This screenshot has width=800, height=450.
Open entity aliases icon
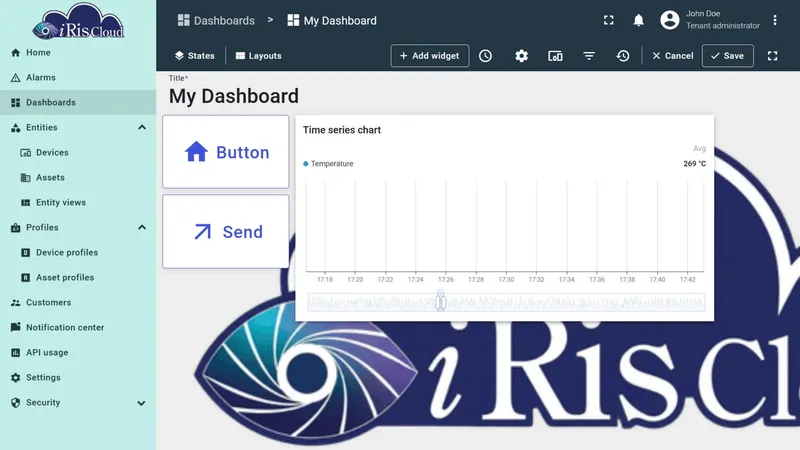tap(555, 56)
